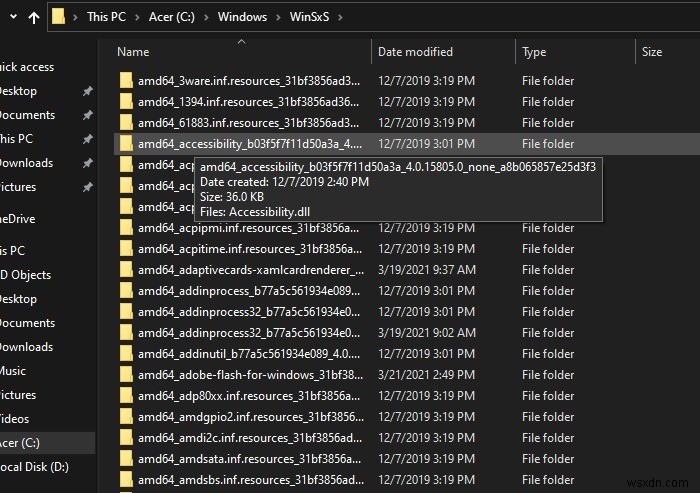Click the folder icon in address bar
Screen dimensions: 700x493
(58, 17)
